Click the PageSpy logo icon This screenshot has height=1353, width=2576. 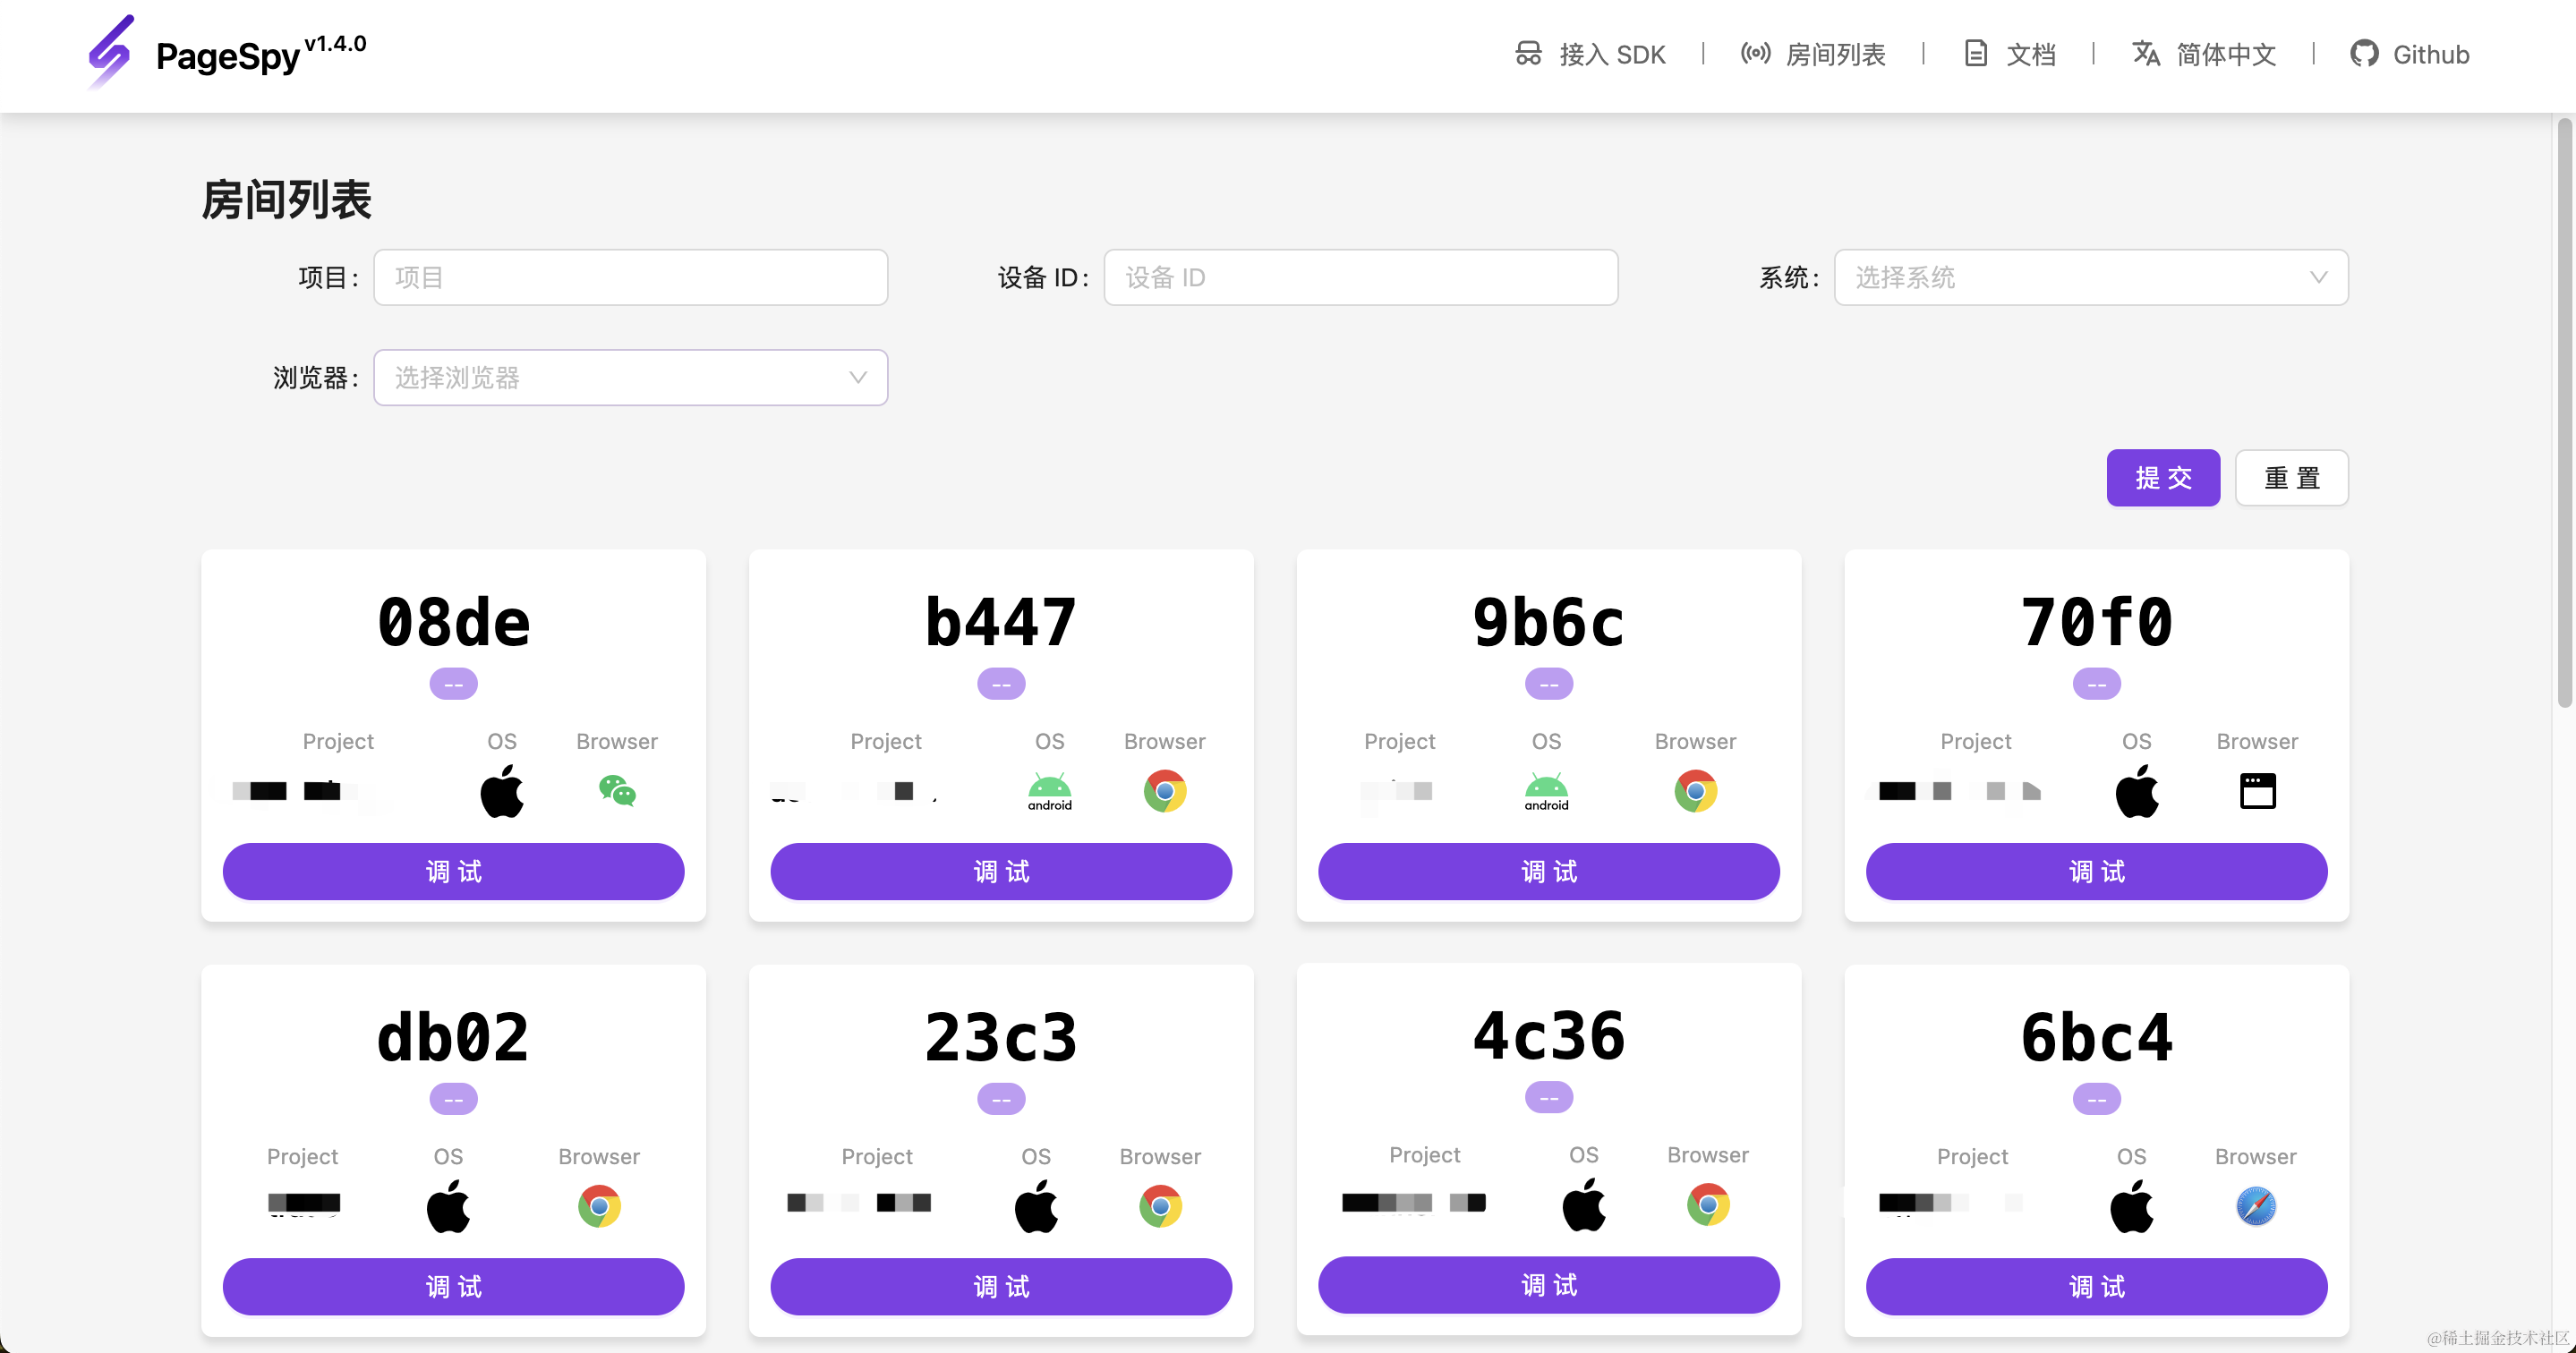(x=111, y=52)
